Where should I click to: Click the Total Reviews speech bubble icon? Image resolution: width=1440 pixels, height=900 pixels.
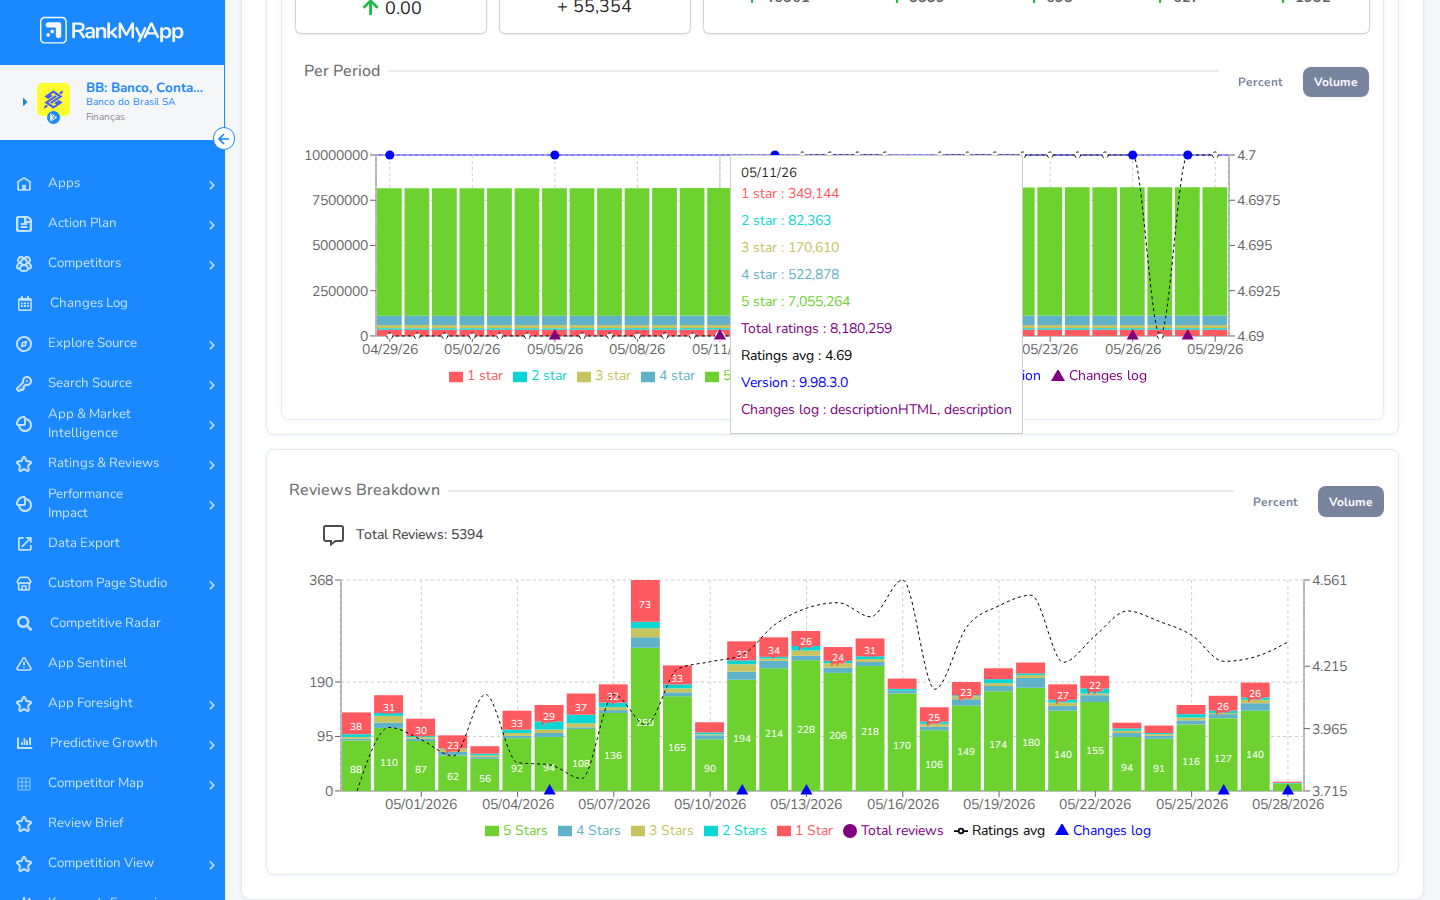(333, 535)
